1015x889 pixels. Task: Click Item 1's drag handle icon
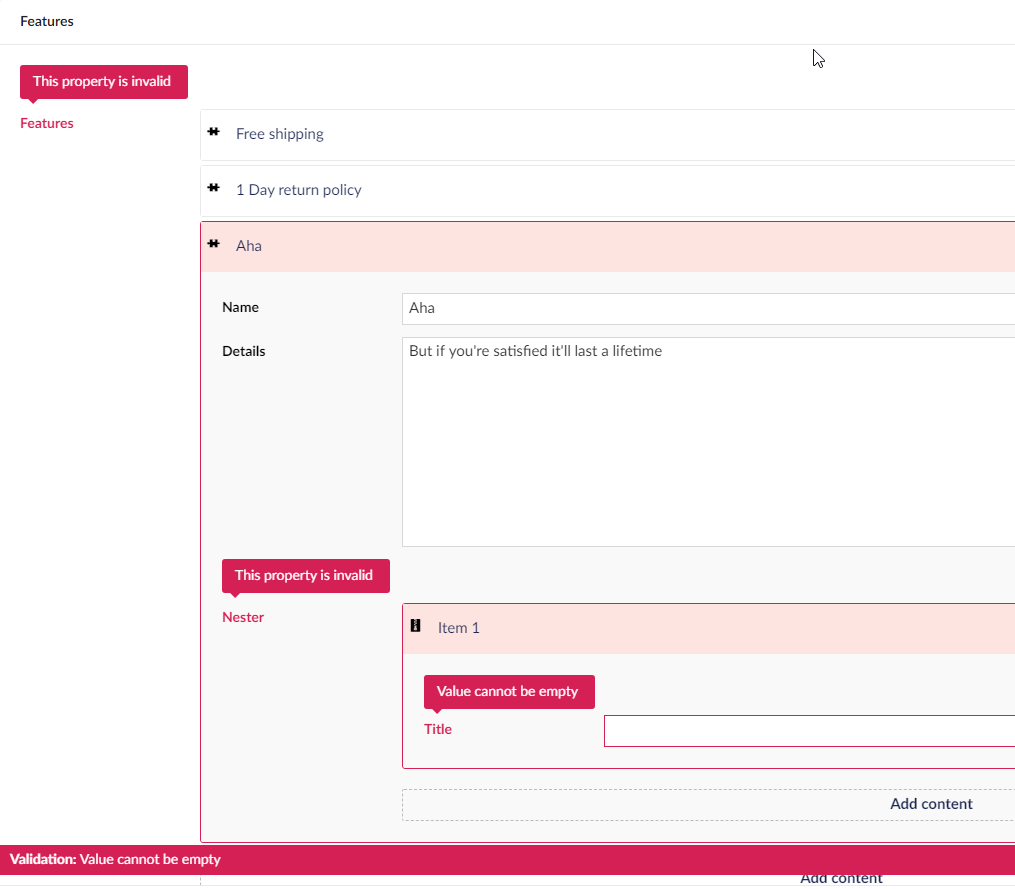point(416,626)
